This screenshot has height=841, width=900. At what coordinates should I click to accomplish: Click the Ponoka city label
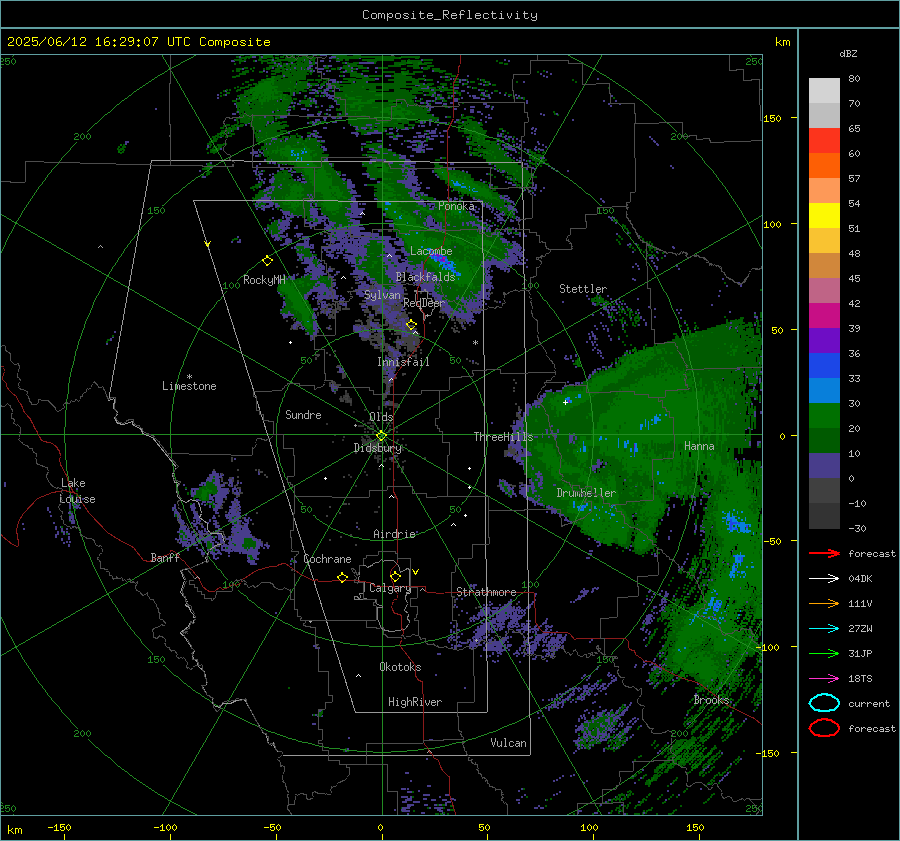point(456,206)
